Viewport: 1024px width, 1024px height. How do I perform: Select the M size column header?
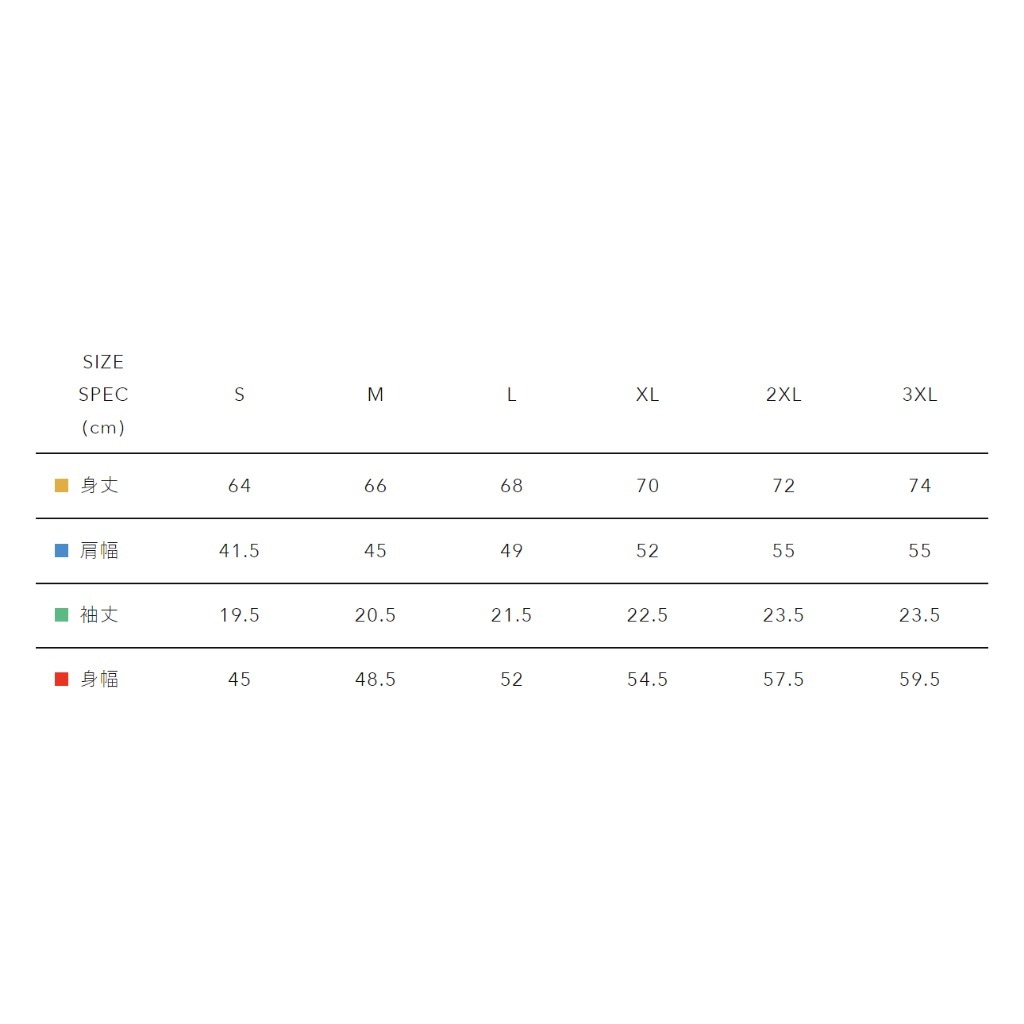375,395
